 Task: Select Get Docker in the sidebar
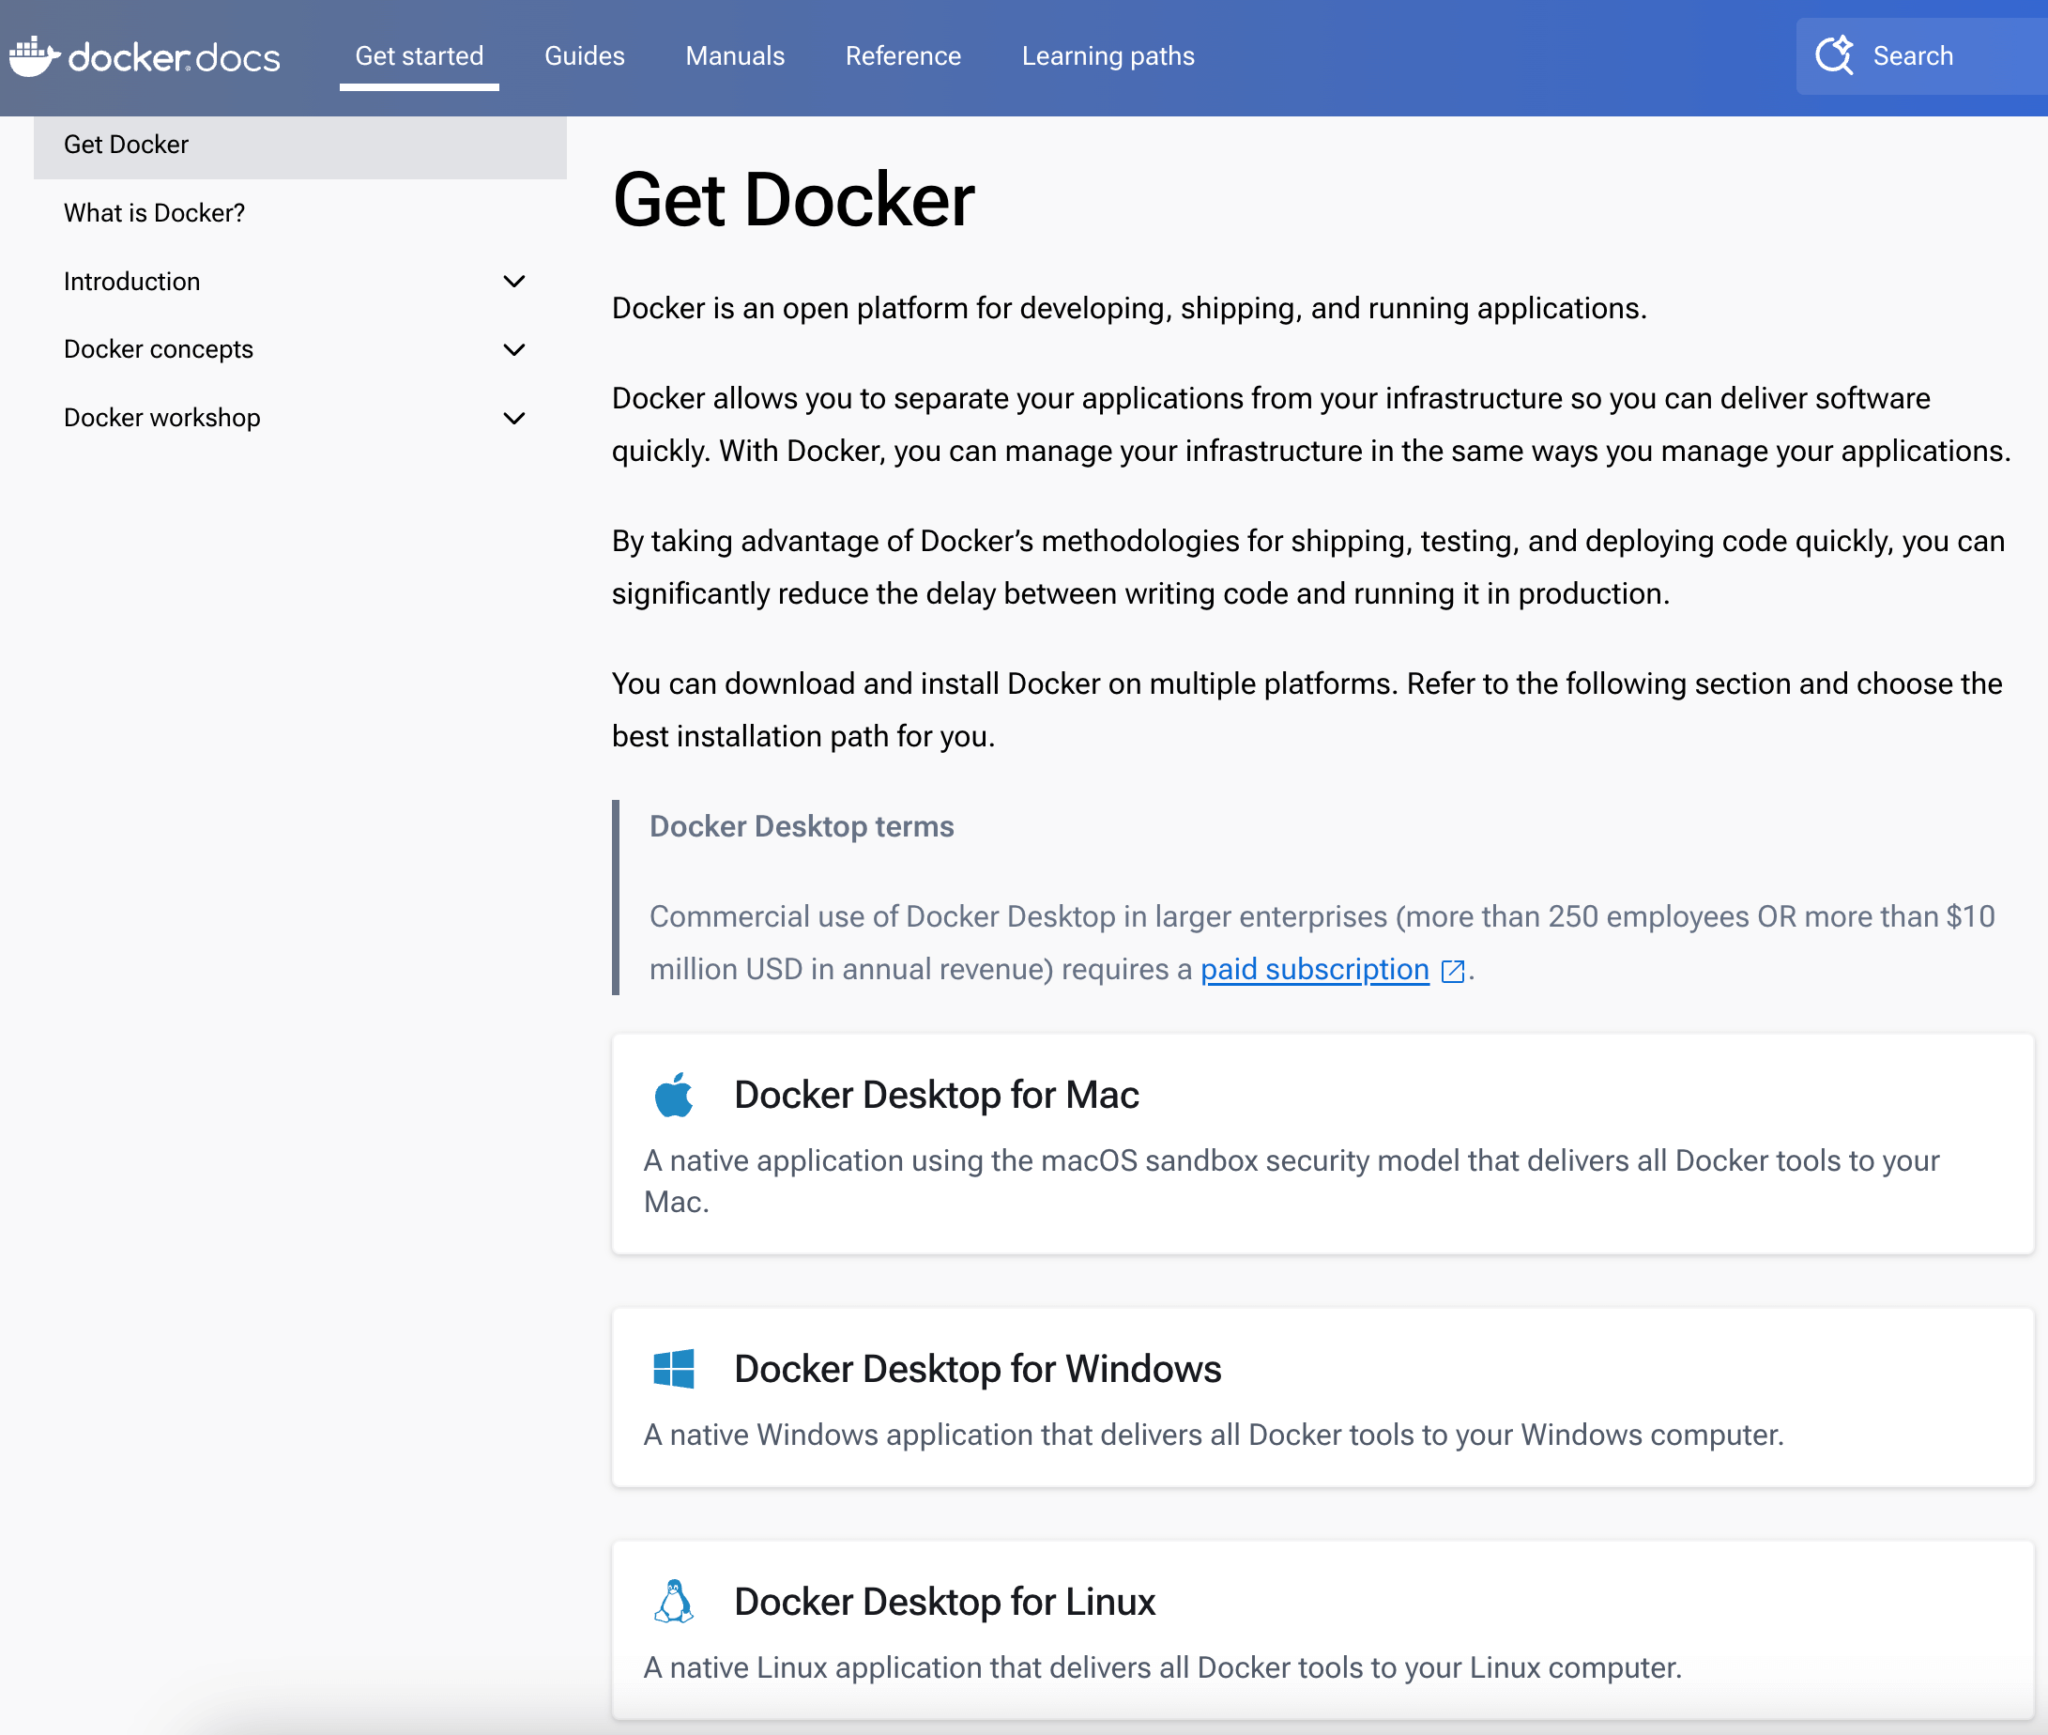(x=300, y=145)
